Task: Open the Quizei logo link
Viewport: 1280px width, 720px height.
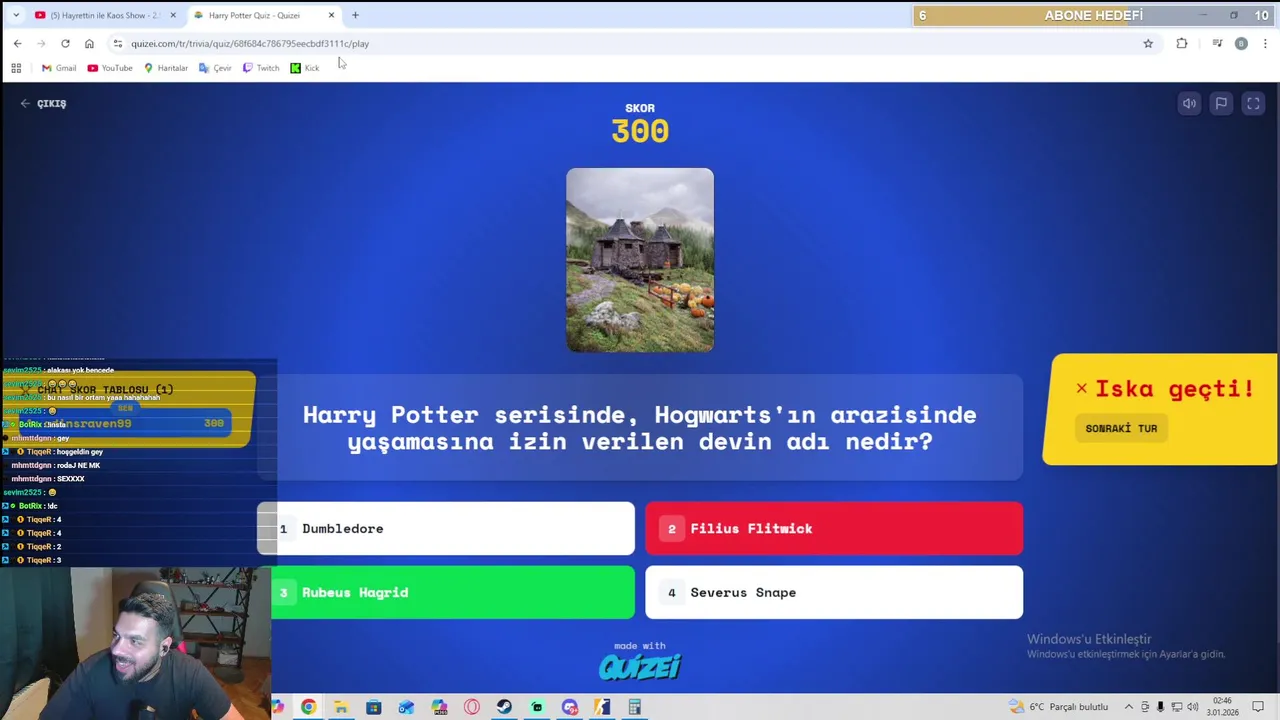Action: tap(640, 666)
